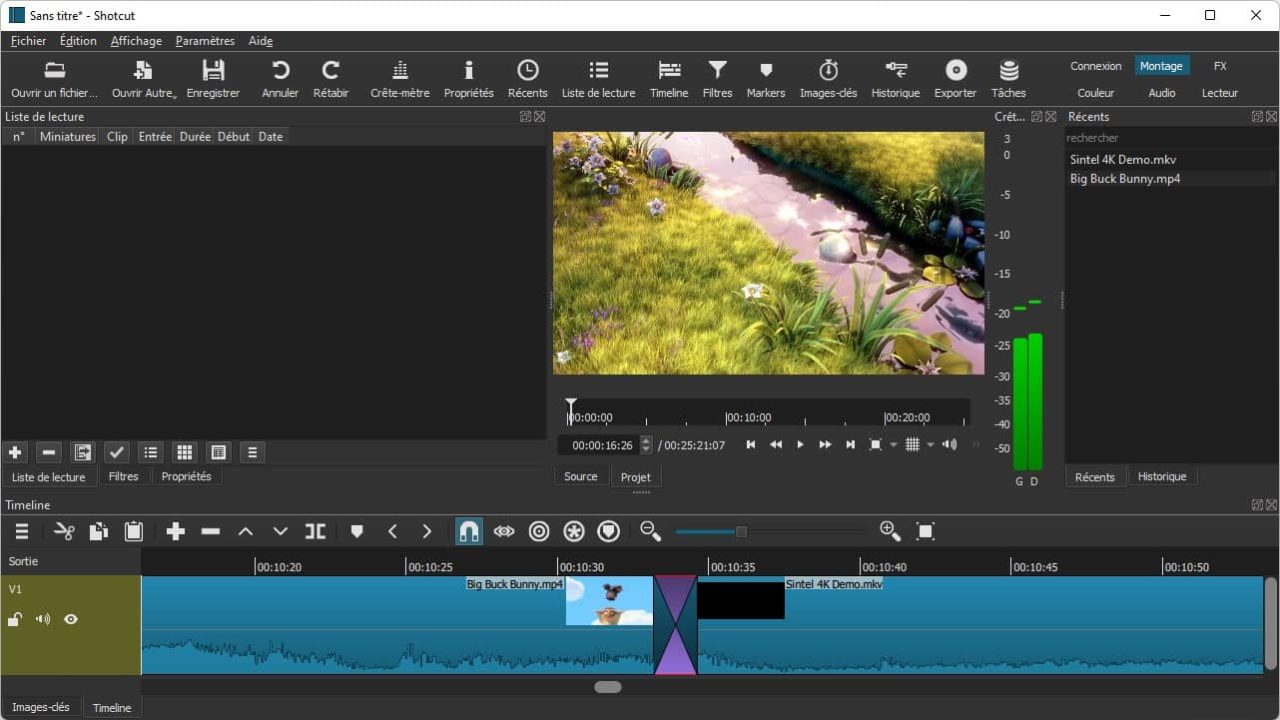Undo with the Annuler button

click(x=280, y=79)
